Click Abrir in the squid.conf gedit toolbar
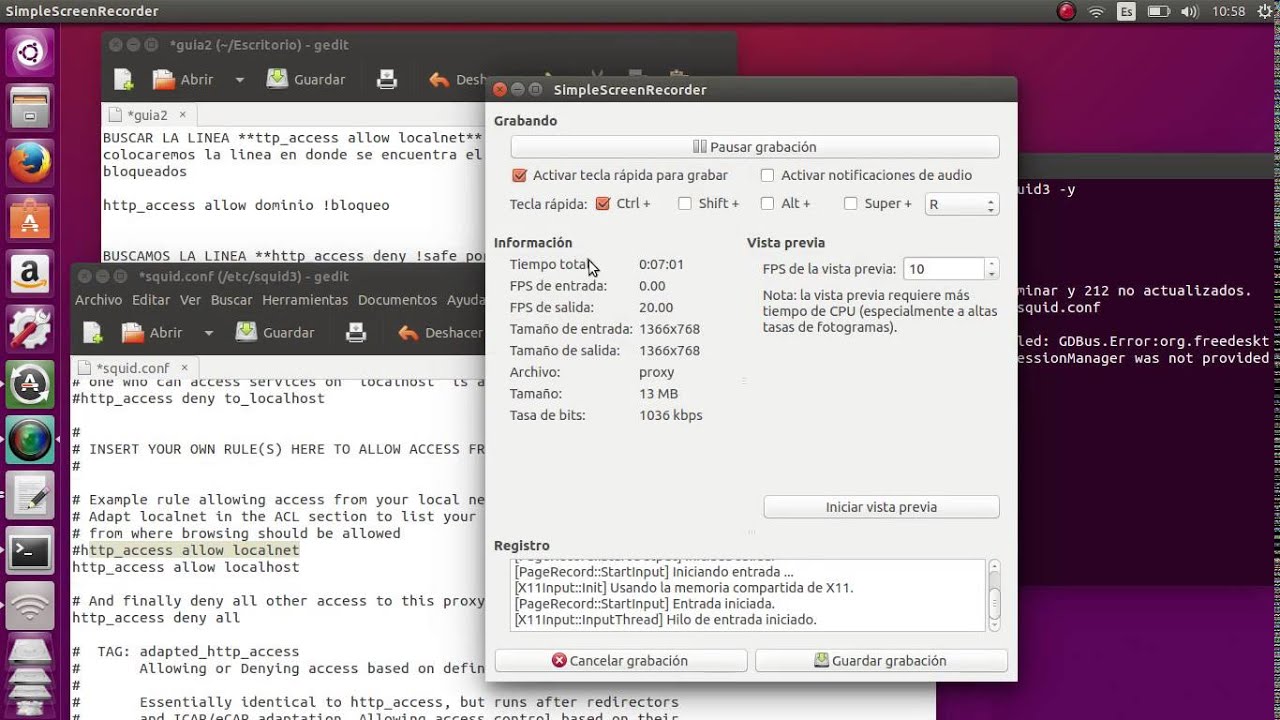 pos(152,332)
